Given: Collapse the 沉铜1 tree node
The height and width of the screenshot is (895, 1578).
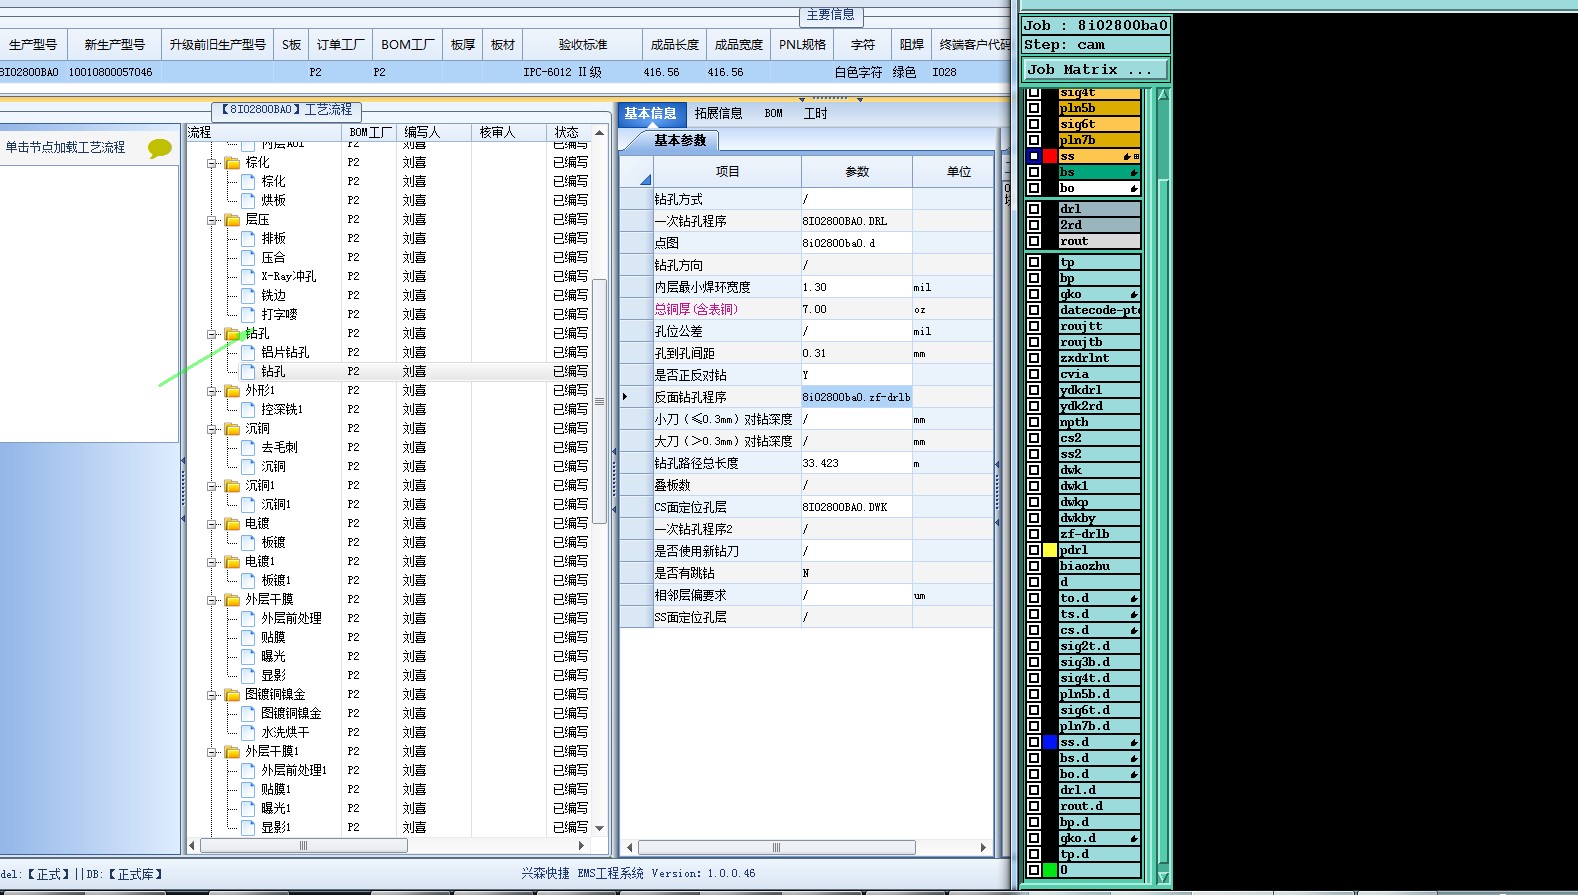Looking at the screenshot, I should click(x=213, y=486).
